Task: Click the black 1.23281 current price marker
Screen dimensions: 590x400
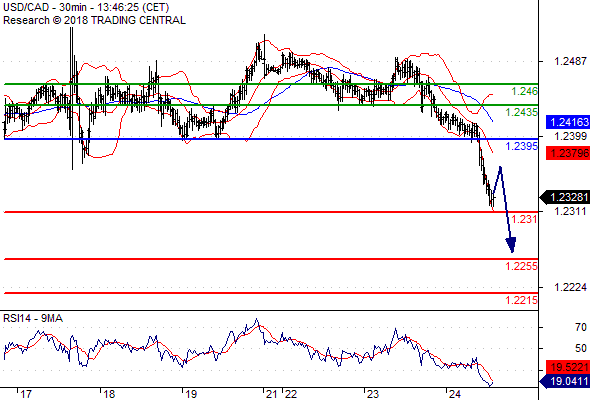Action: coord(565,197)
